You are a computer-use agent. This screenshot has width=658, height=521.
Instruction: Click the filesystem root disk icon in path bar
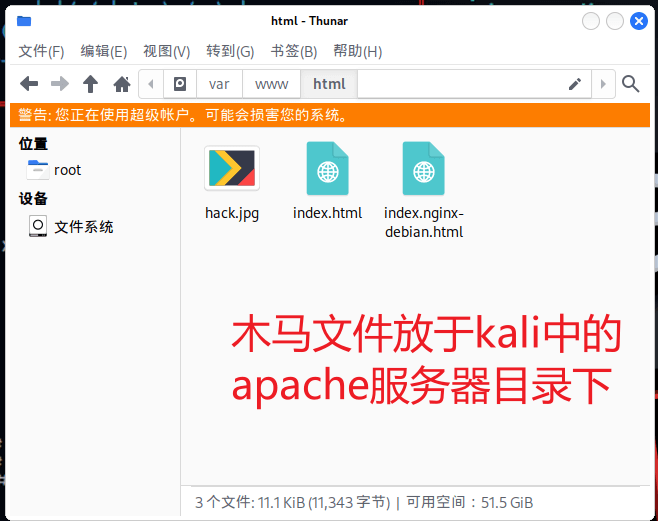(x=180, y=84)
